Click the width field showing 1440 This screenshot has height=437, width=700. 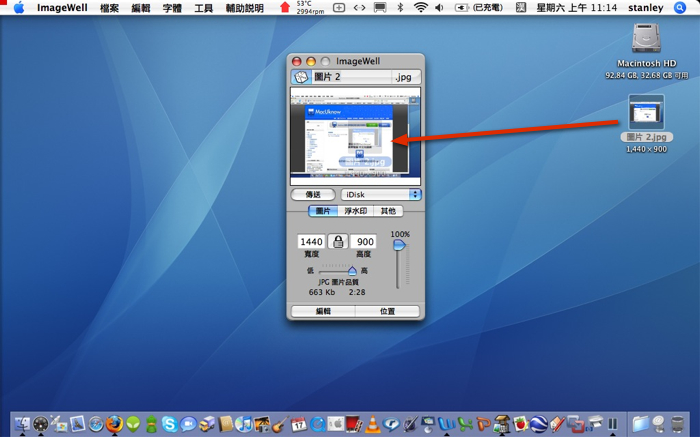[x=311, y=241]
